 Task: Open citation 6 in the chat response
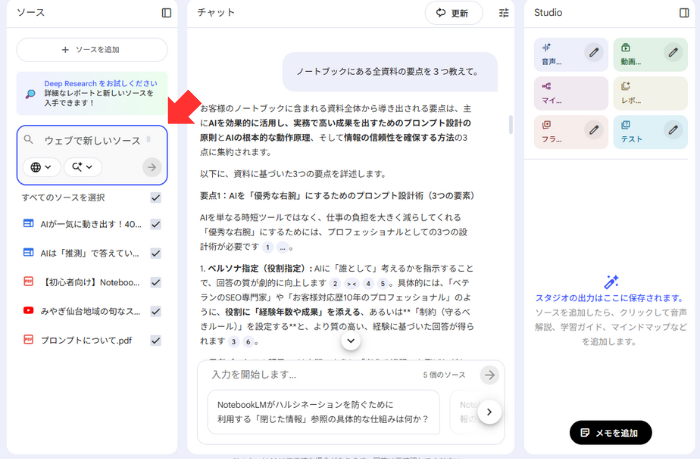pyautogui.click(x=248, y=342)
